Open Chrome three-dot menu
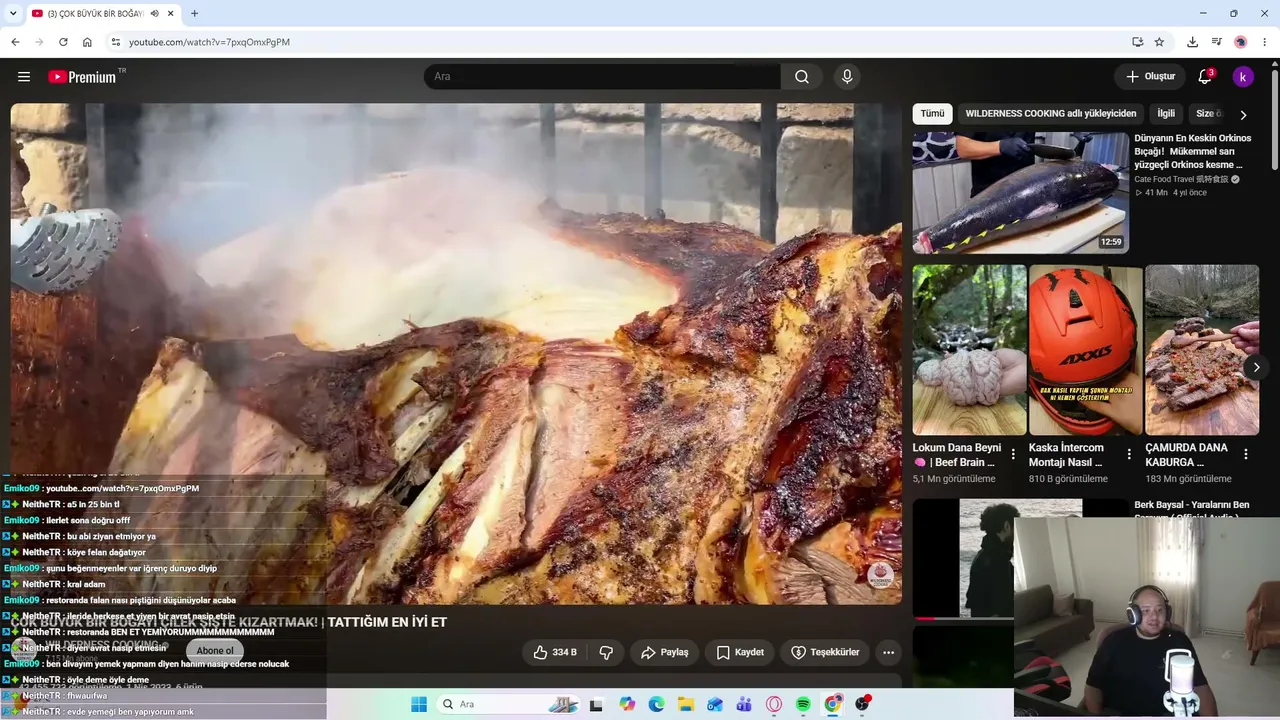The height and width of the screenshot is (720, 1280). click(1265, 42)
